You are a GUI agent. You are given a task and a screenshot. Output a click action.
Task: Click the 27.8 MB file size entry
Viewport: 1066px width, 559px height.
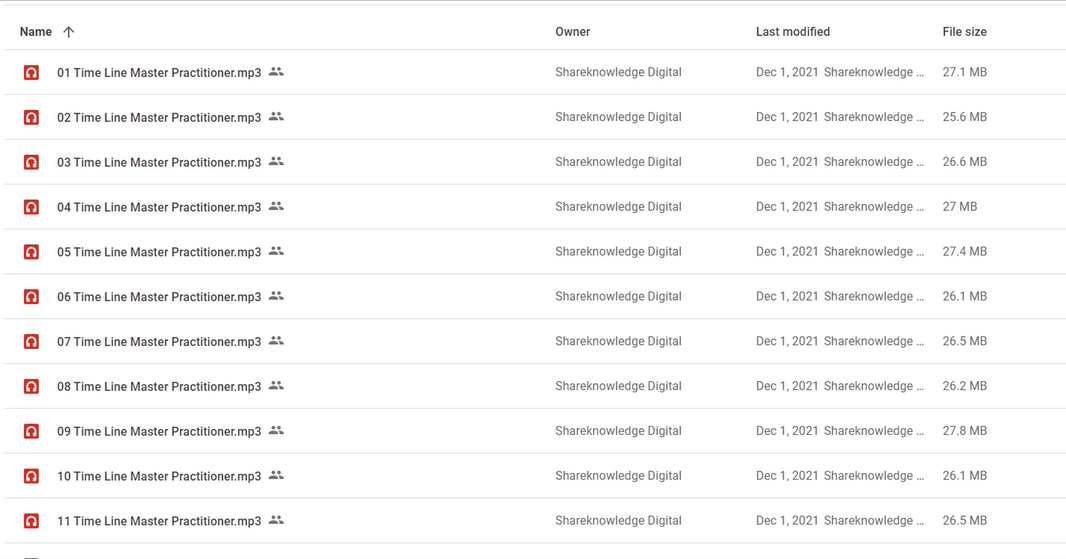(x=964, y=431)
